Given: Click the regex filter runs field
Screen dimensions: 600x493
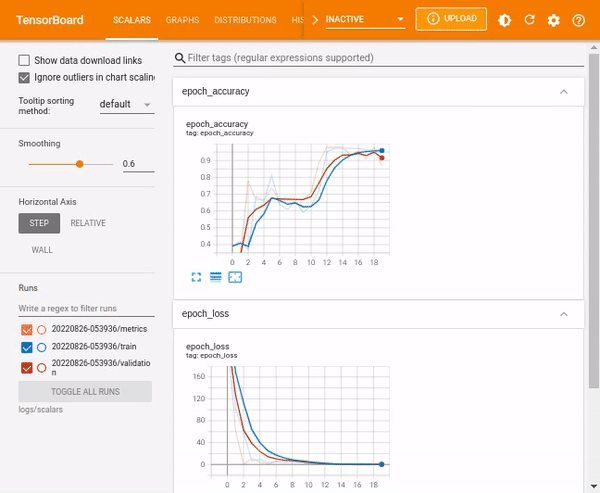Looking at the screenshot, I should (86, 309).
